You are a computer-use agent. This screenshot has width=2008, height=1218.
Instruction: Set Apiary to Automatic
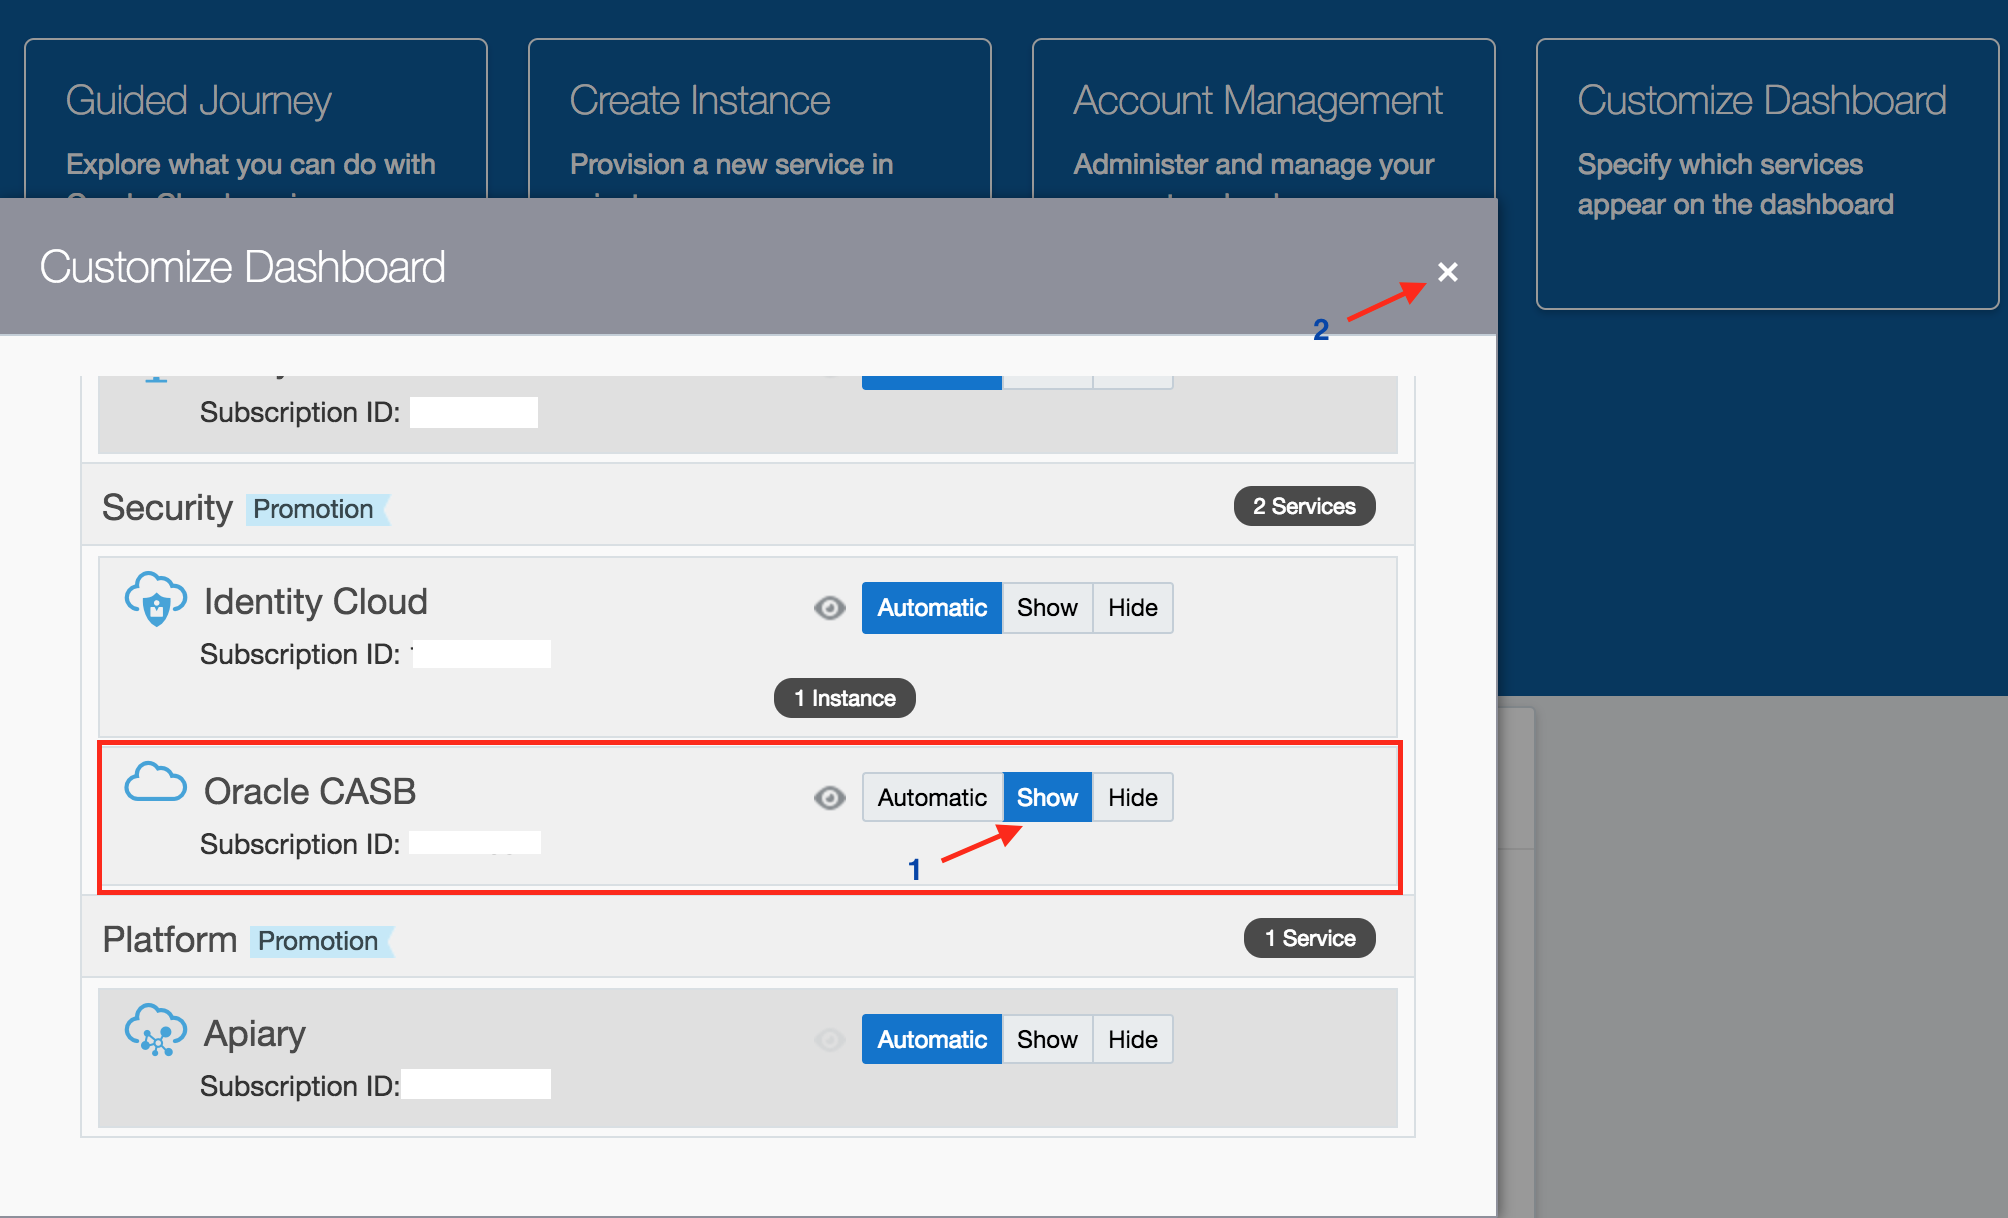(932, 1040)
